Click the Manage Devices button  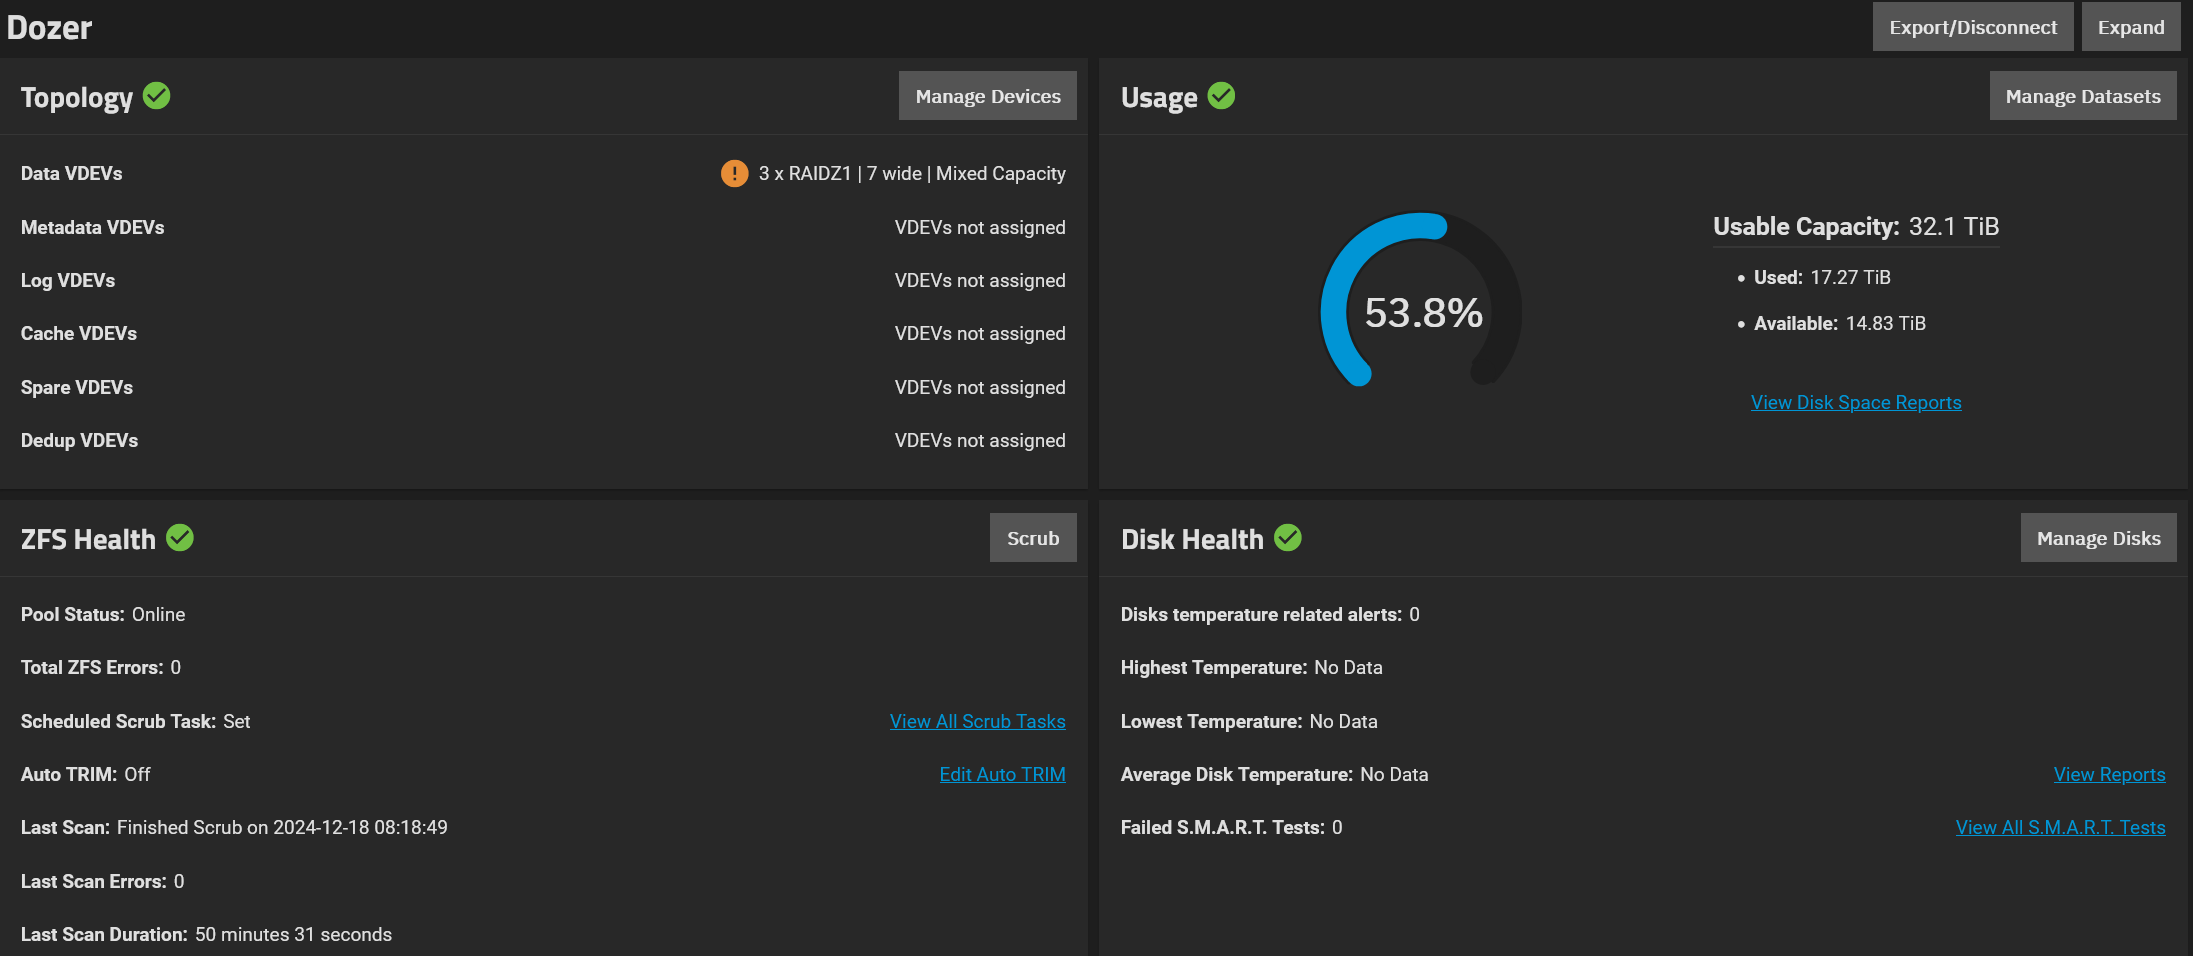pos(987,96)
